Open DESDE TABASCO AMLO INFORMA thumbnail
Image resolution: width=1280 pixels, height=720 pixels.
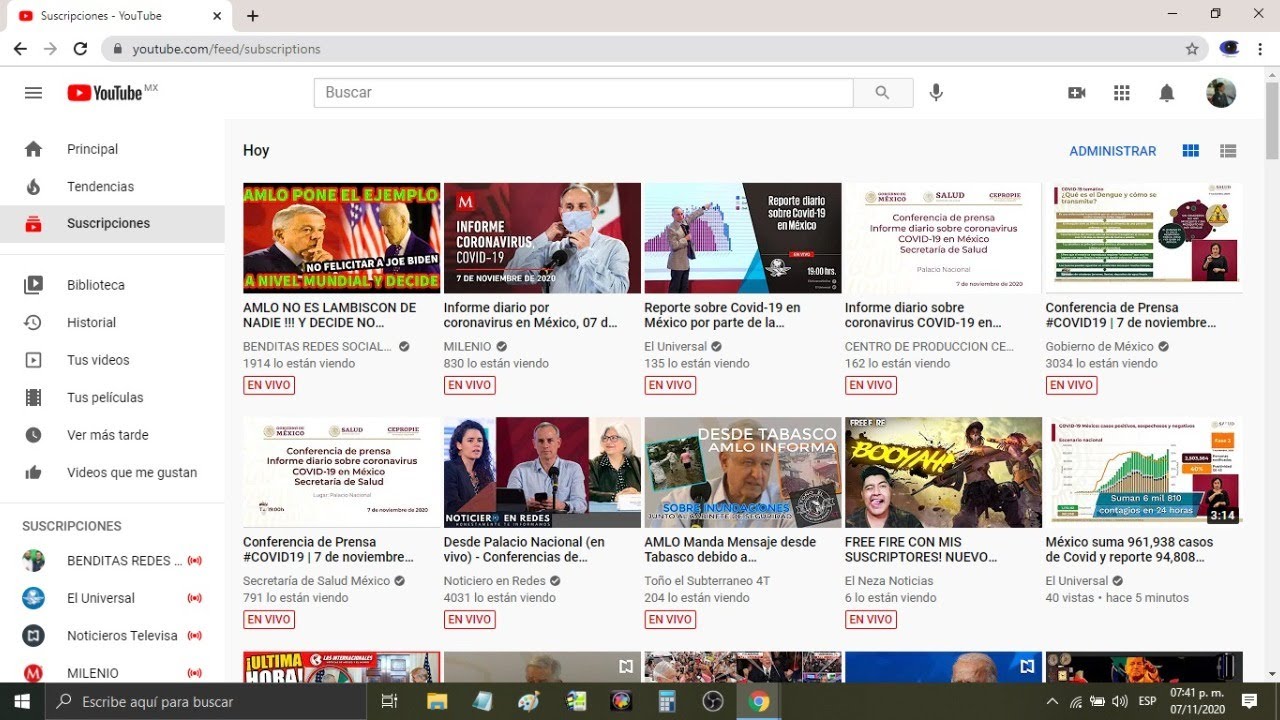[743, 472]
